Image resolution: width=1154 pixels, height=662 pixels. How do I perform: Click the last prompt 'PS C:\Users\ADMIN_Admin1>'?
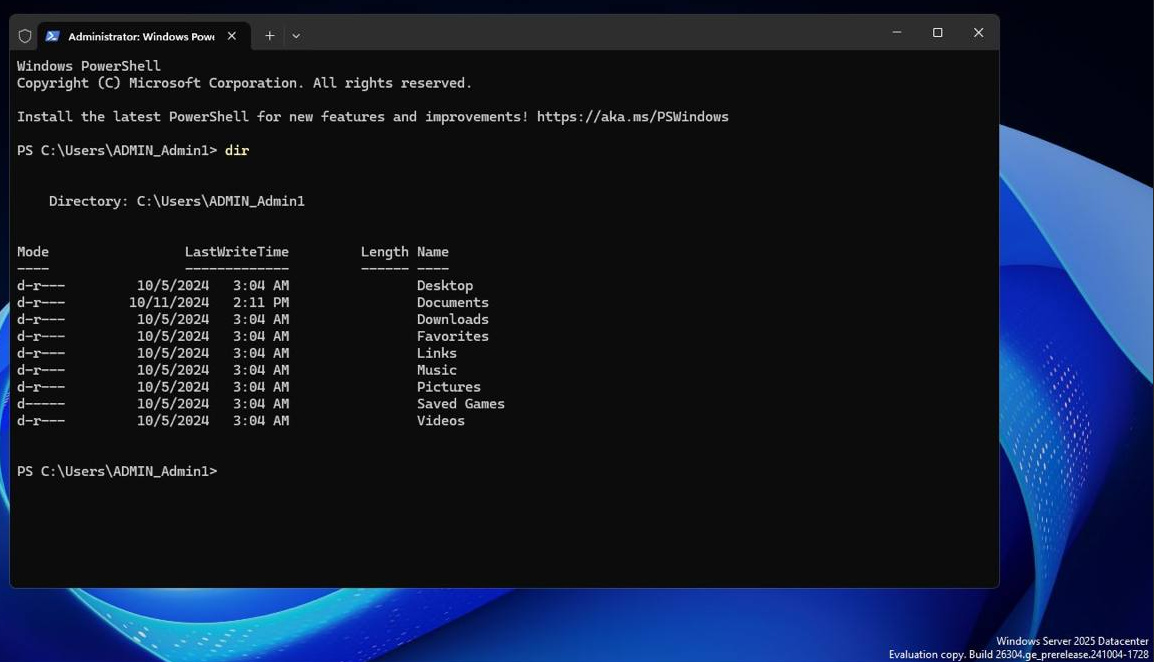117,471
